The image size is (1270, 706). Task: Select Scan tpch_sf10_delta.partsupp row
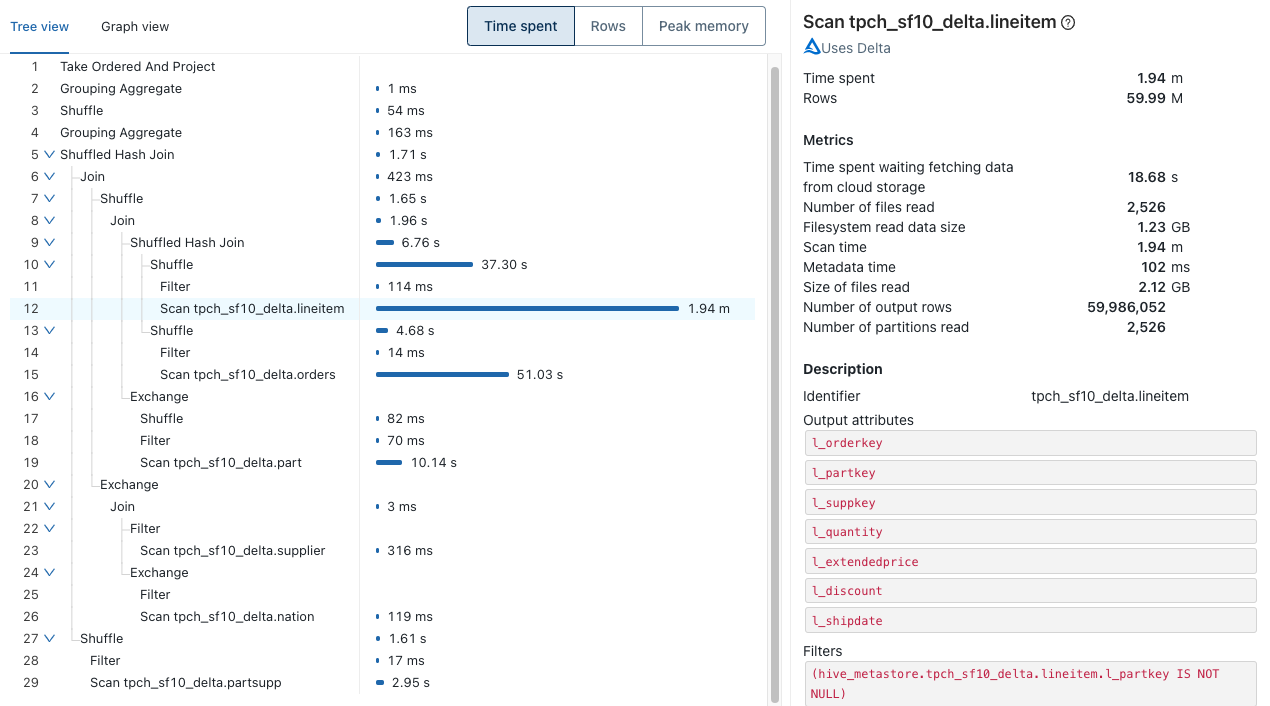pos(185,683)
